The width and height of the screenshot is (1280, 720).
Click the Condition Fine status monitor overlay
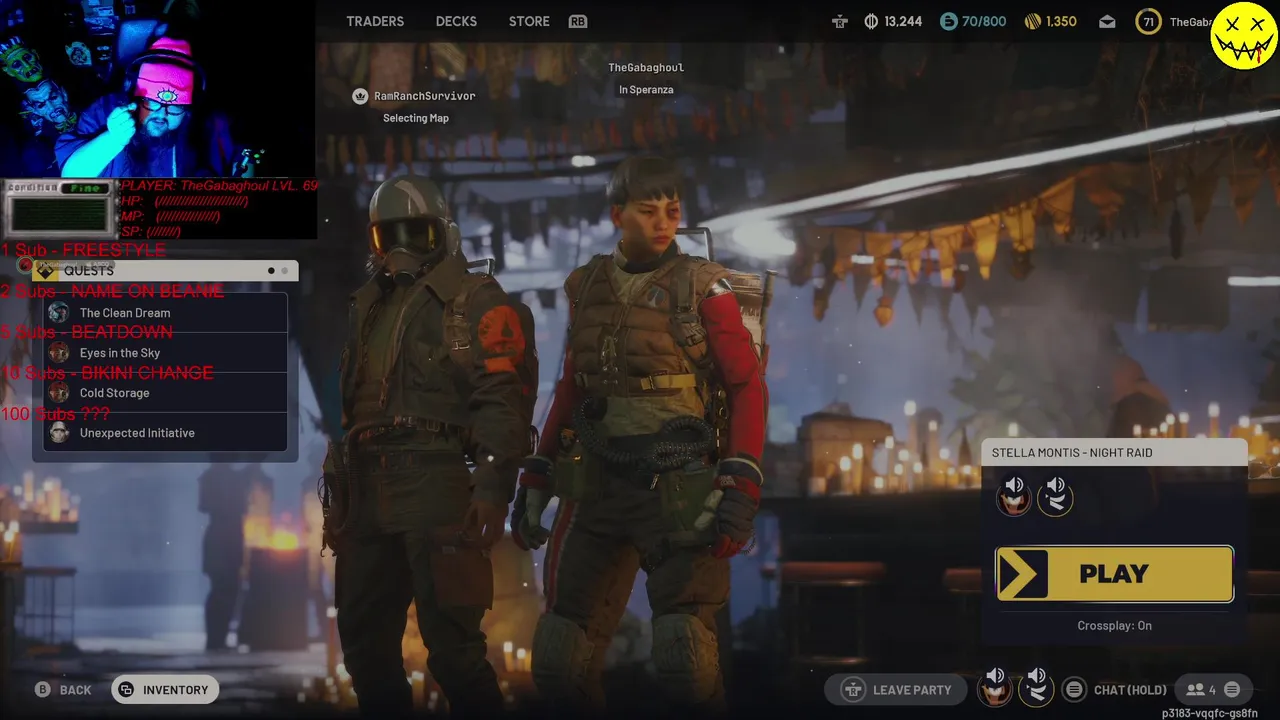(58, 208)
